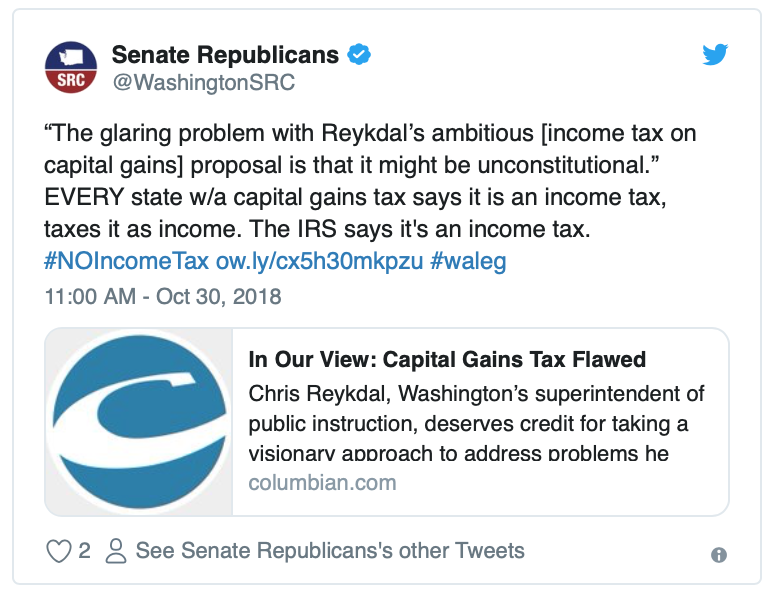Viewport: 776px width, 596px height.
Task: Click the Chris Reykdal article description
Action: pos(476,423)
